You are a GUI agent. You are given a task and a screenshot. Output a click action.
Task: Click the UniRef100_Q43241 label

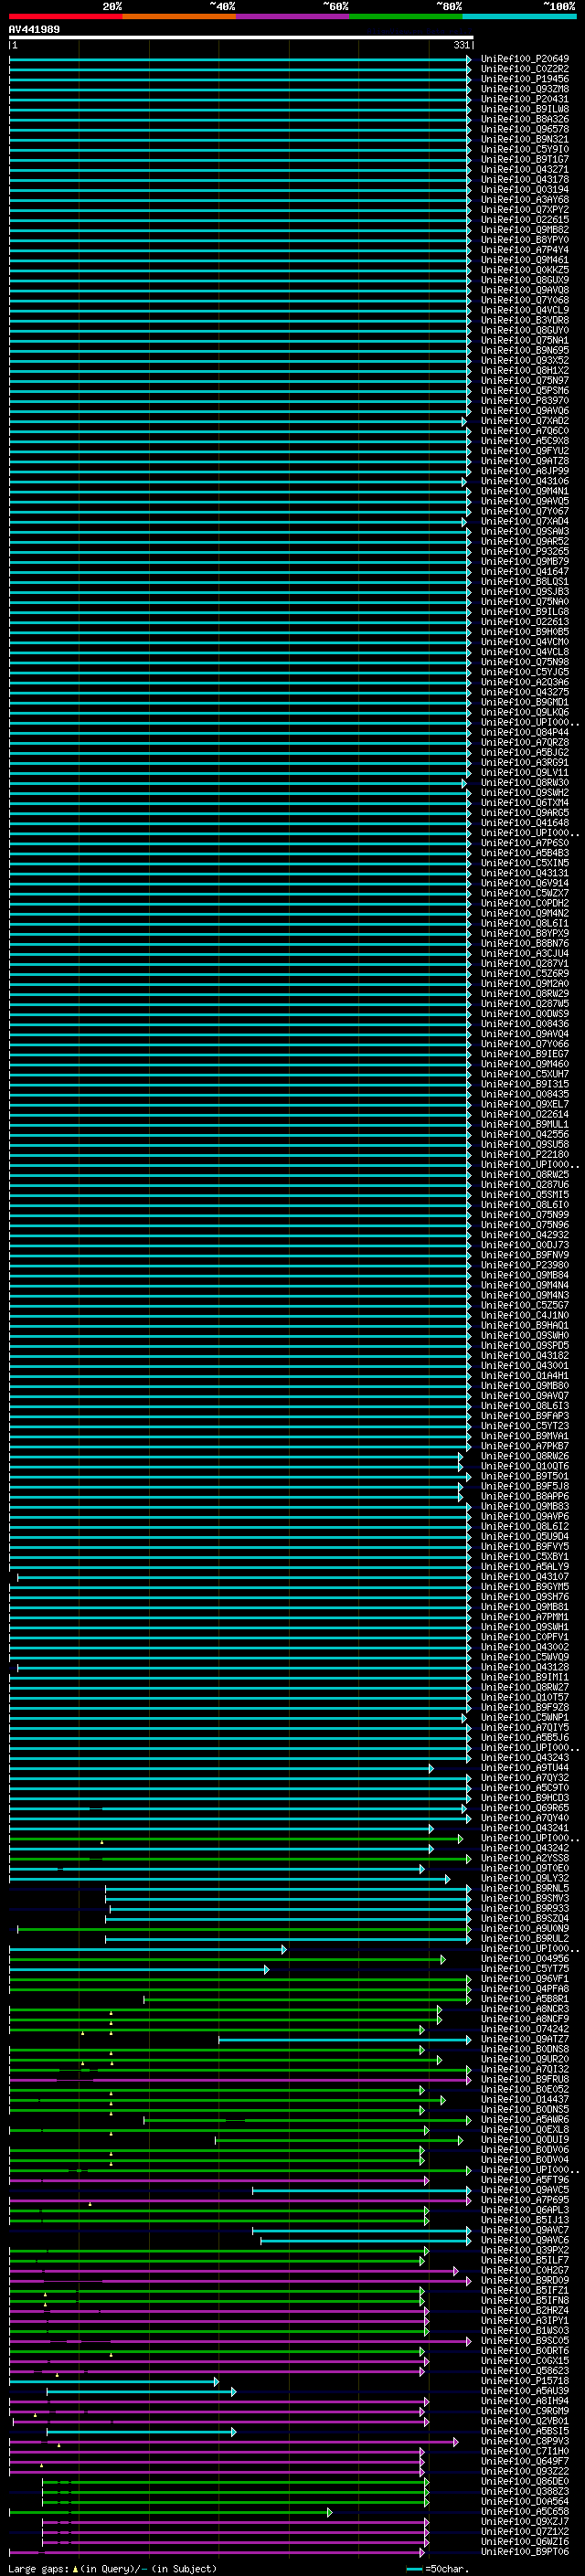coord(525,1828)
